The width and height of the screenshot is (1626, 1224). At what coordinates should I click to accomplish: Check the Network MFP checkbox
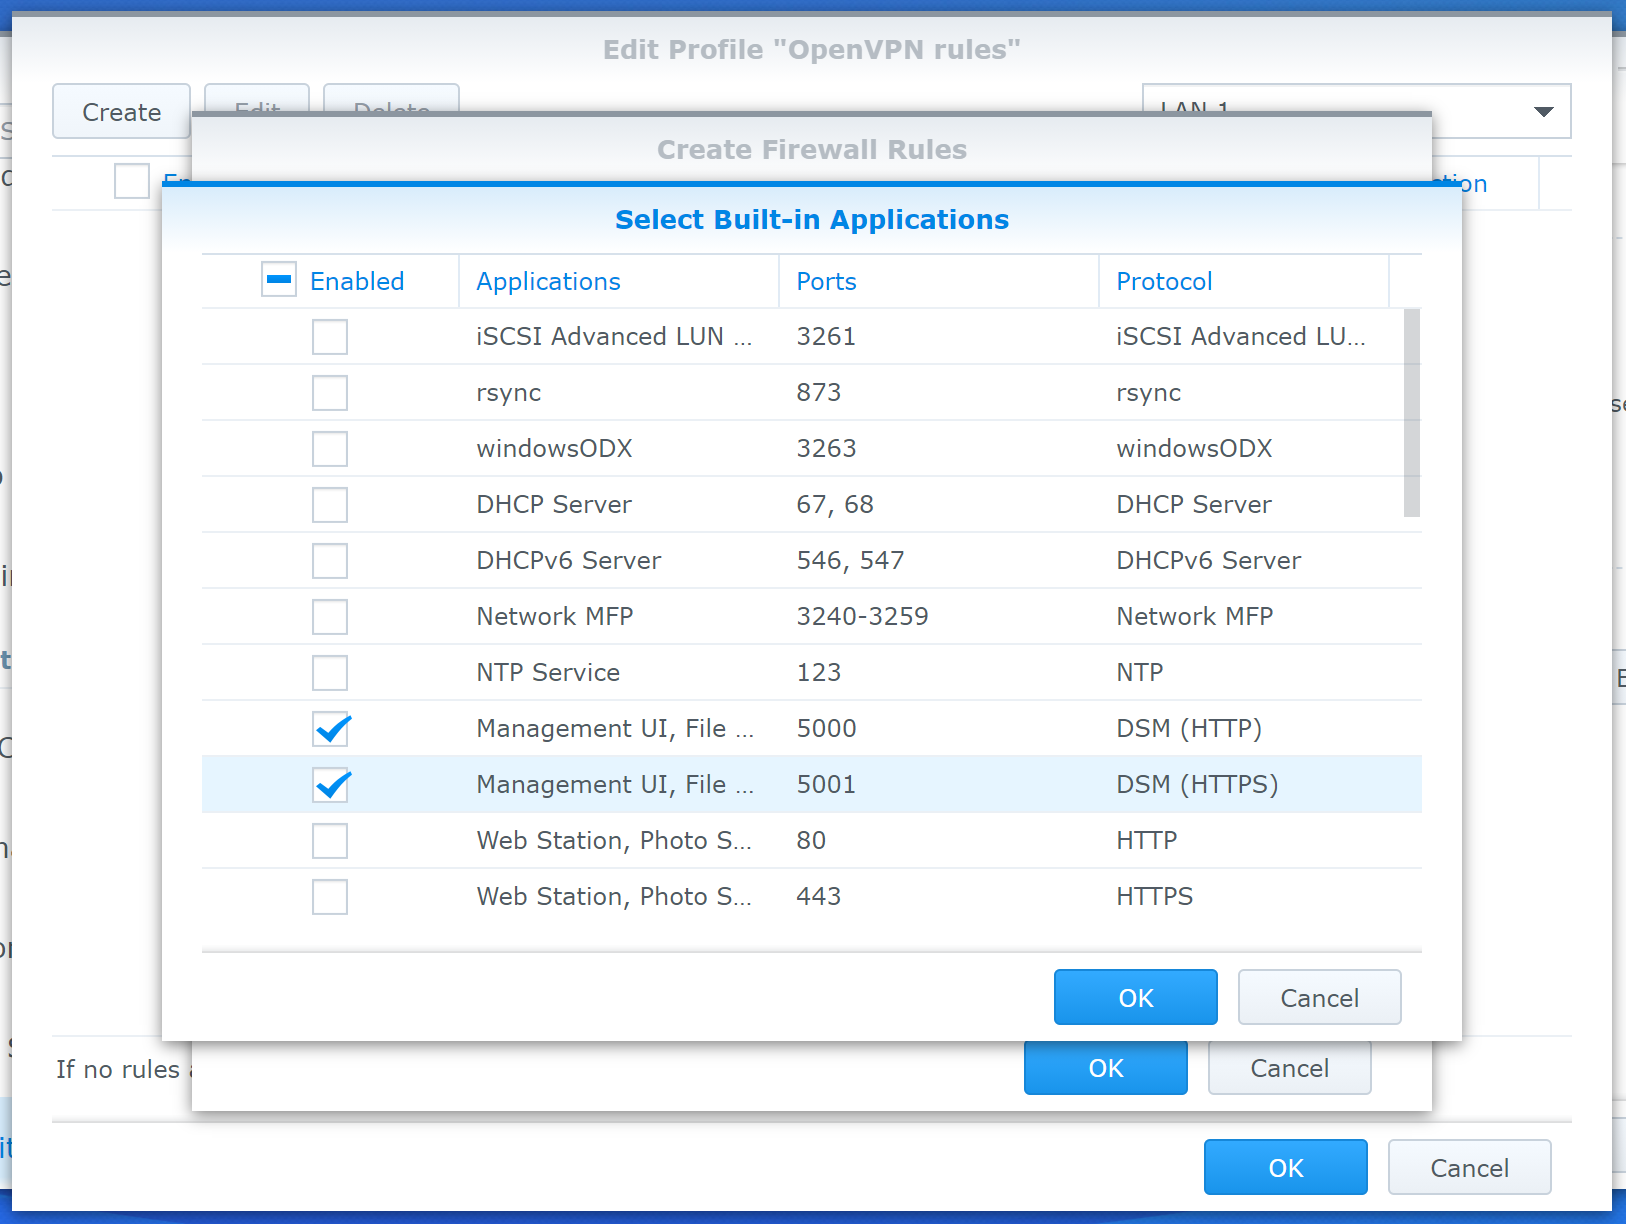tap(330, 617)
